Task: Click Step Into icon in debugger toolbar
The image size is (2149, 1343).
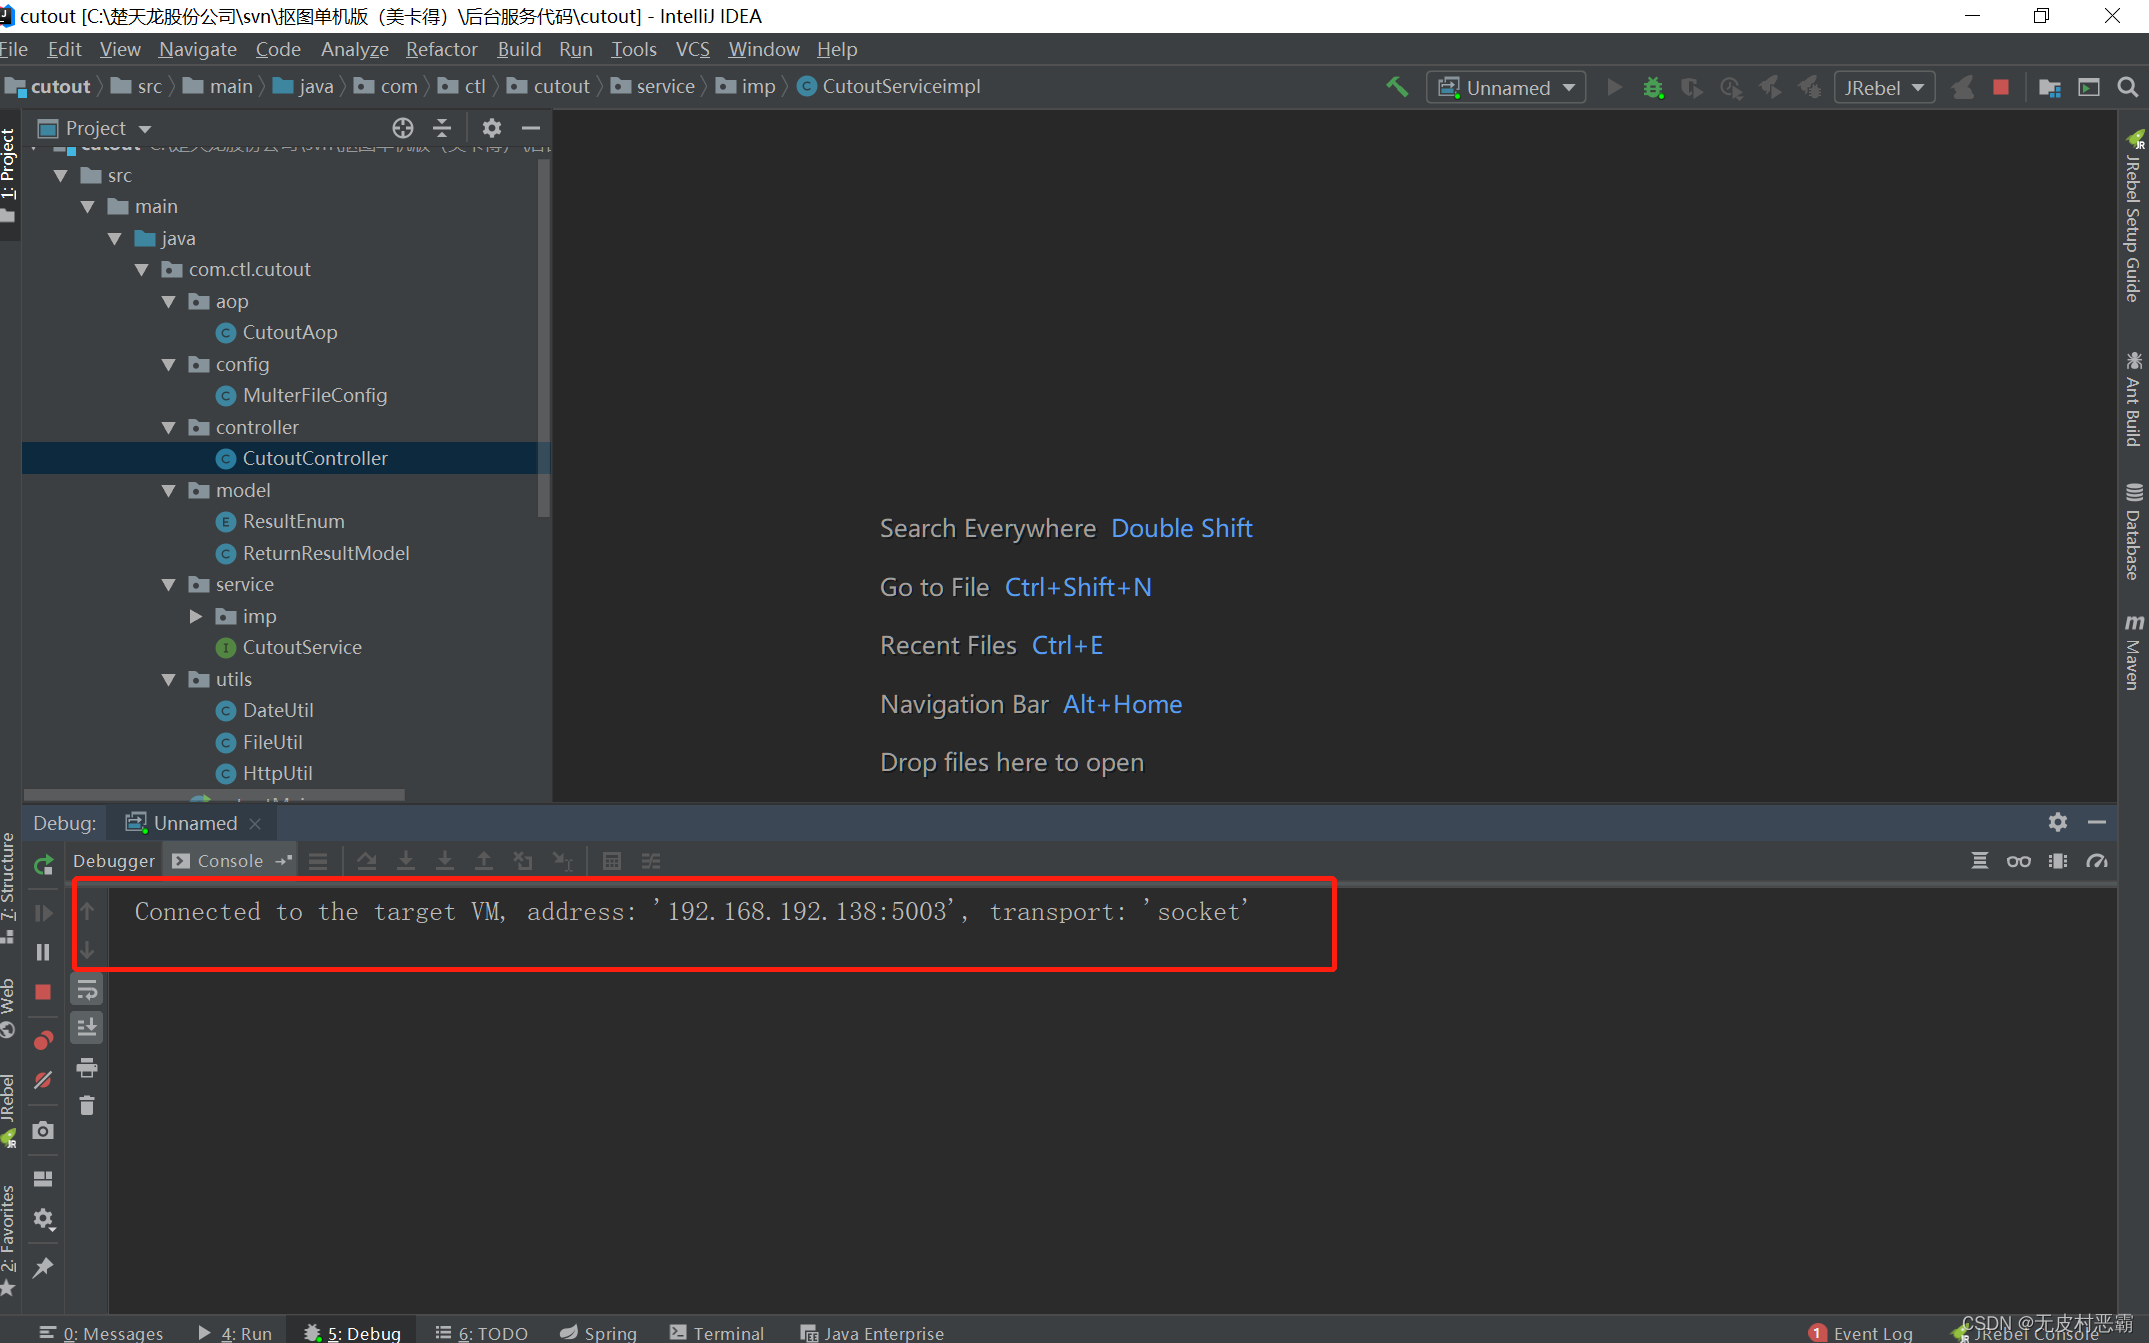Action: click(x=406, y=861)
